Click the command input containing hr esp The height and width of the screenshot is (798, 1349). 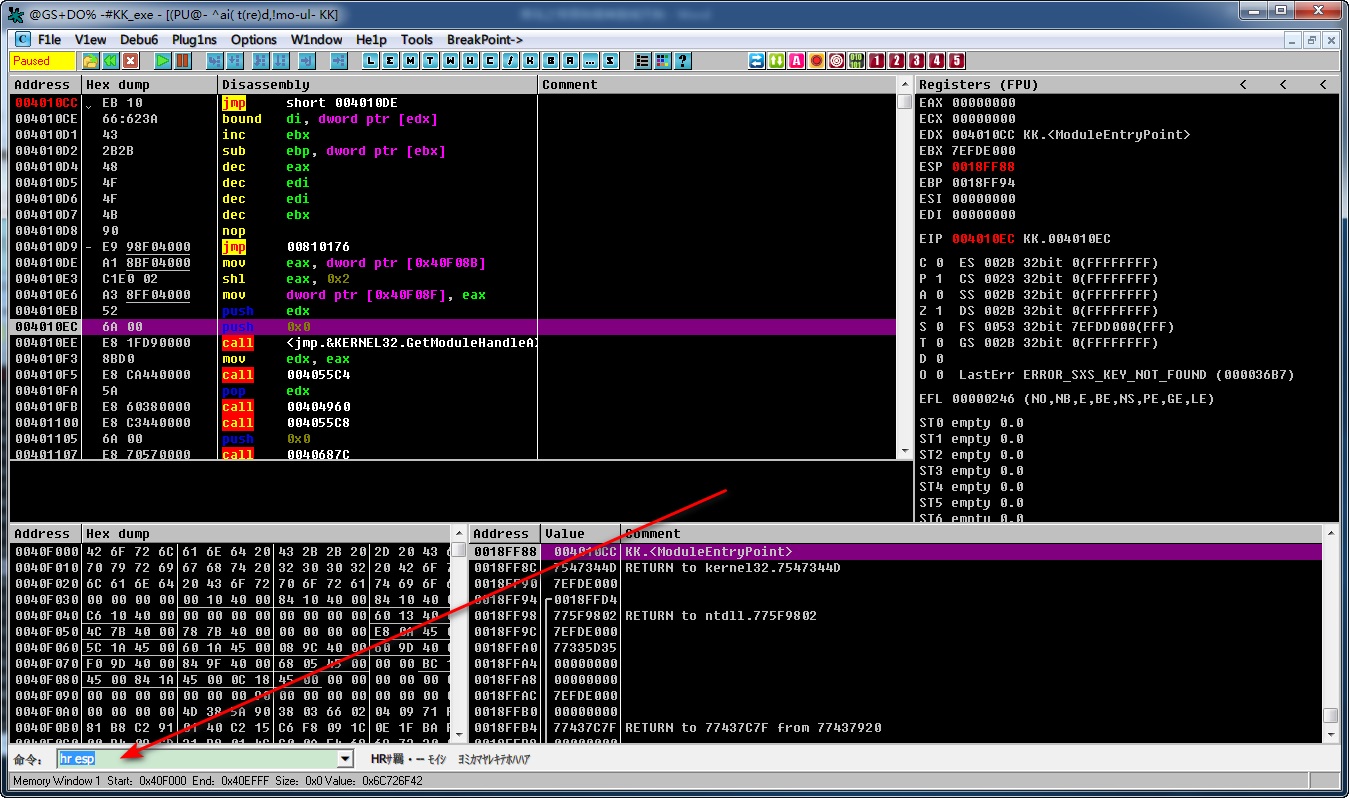(197, 760)
